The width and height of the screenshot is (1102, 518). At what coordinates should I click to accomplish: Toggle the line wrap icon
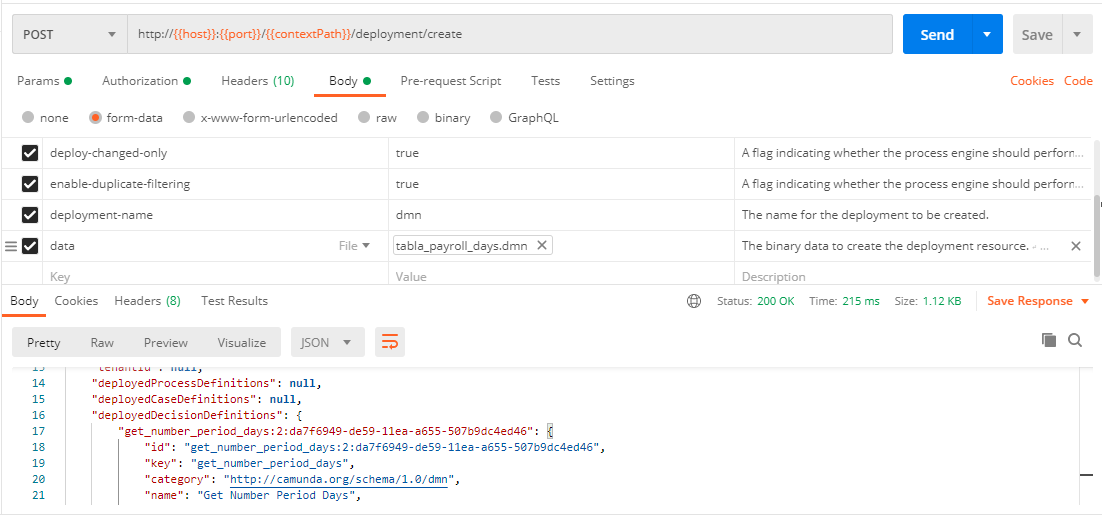click(x=390, y=342)
